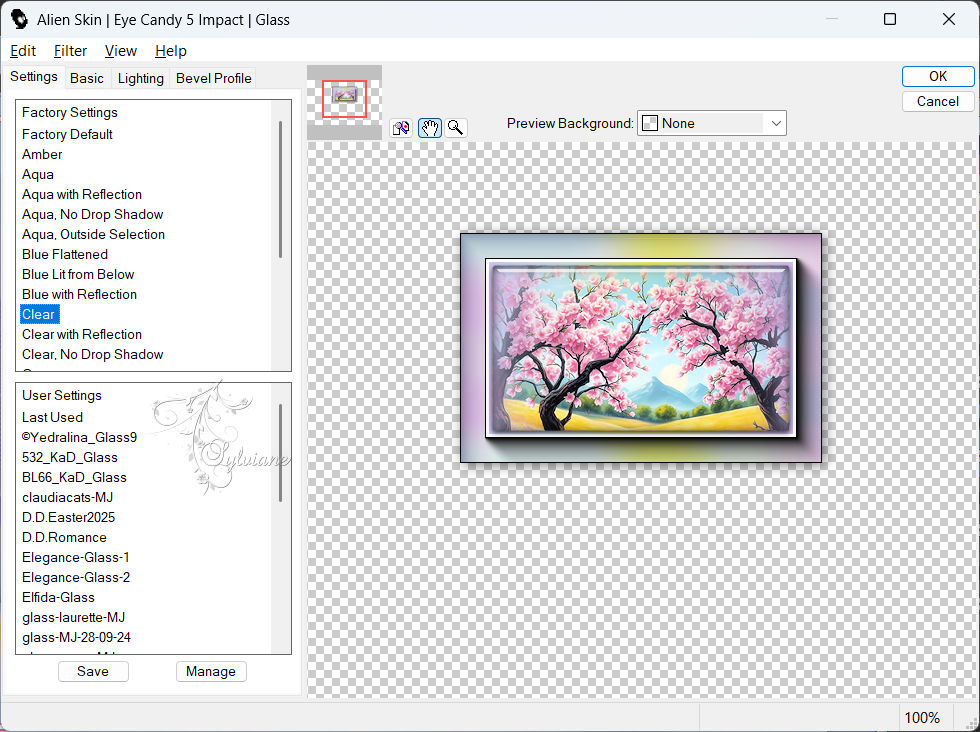The height and width of the screenshot is (732, 980).
Task: Switch to the Bevel Profile tab
Action: pos(214,78)
